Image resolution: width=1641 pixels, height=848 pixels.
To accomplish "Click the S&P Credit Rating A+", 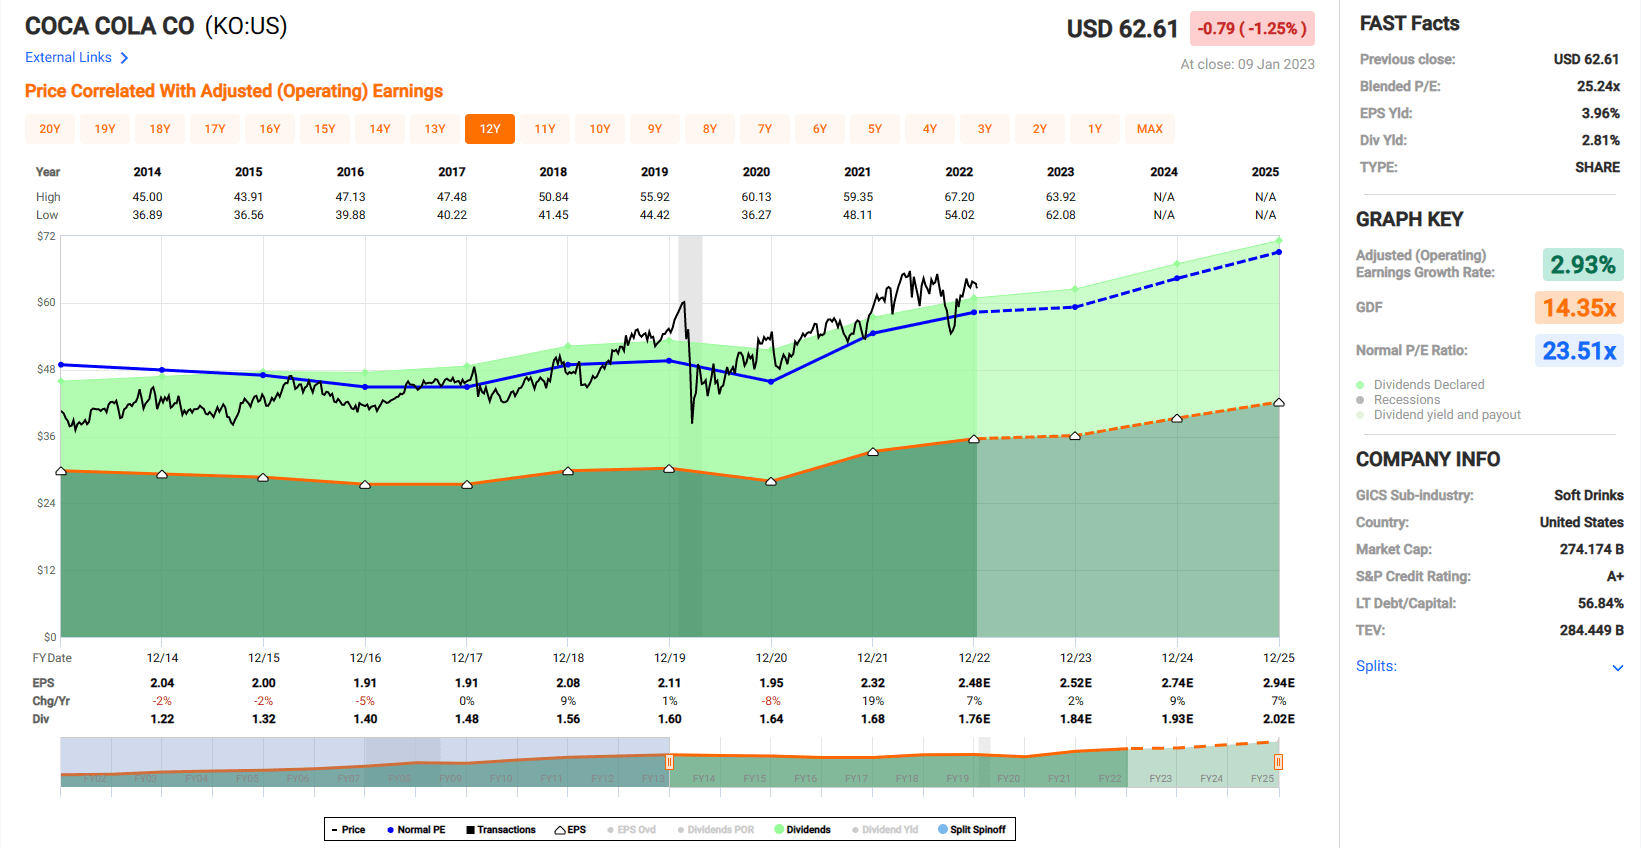I will tap(1615, 577).
